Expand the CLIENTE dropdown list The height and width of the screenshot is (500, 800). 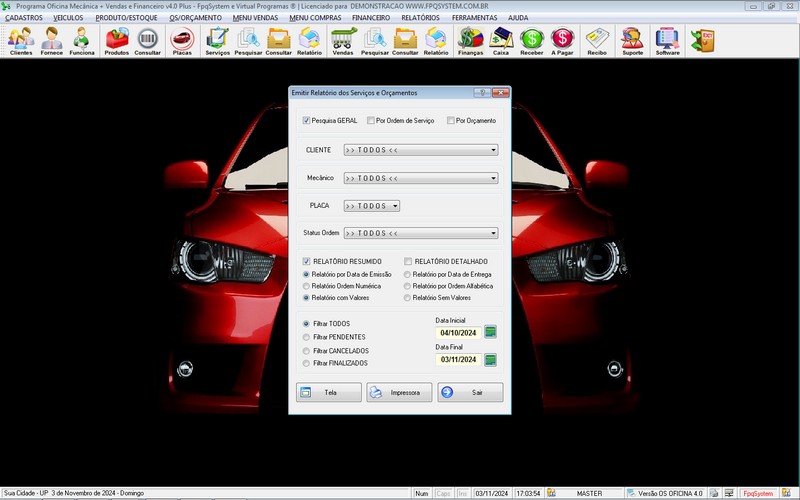pyautogui.click(x=494, y=150)
